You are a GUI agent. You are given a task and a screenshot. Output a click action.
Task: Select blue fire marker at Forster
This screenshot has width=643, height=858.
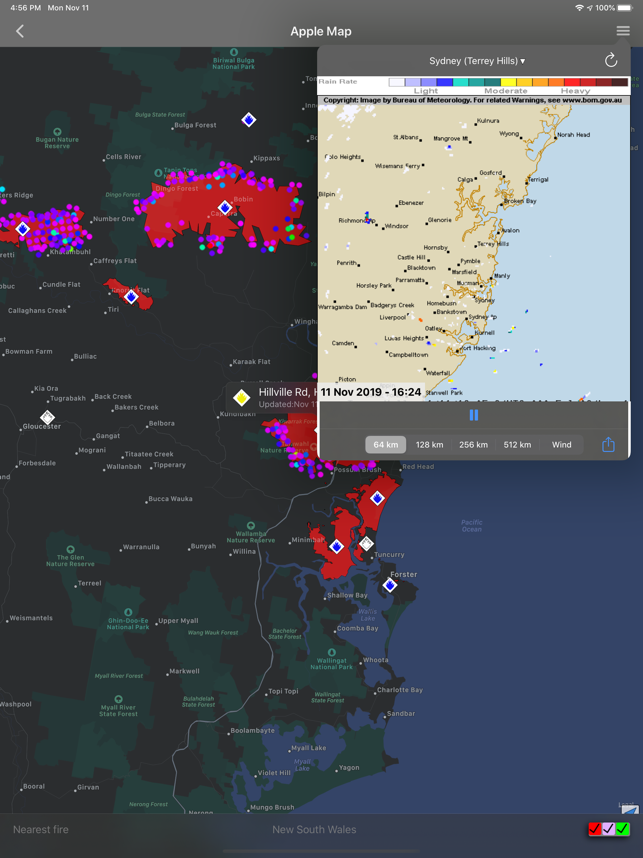(390, 585)
